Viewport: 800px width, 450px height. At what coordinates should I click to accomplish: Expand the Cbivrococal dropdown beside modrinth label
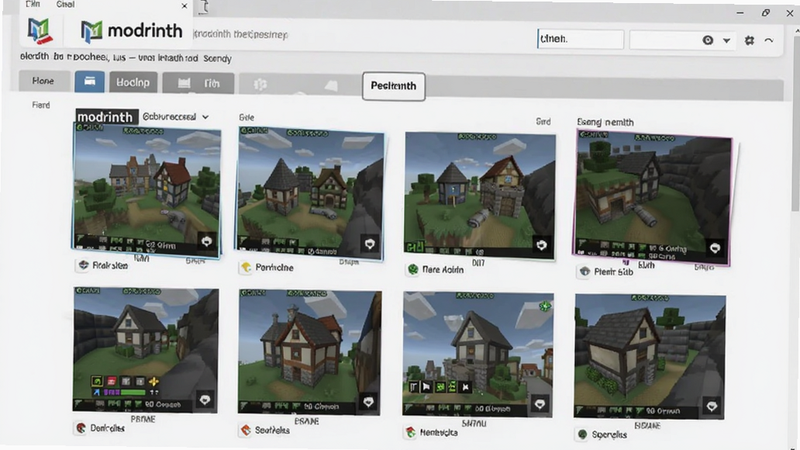(176, 117)
